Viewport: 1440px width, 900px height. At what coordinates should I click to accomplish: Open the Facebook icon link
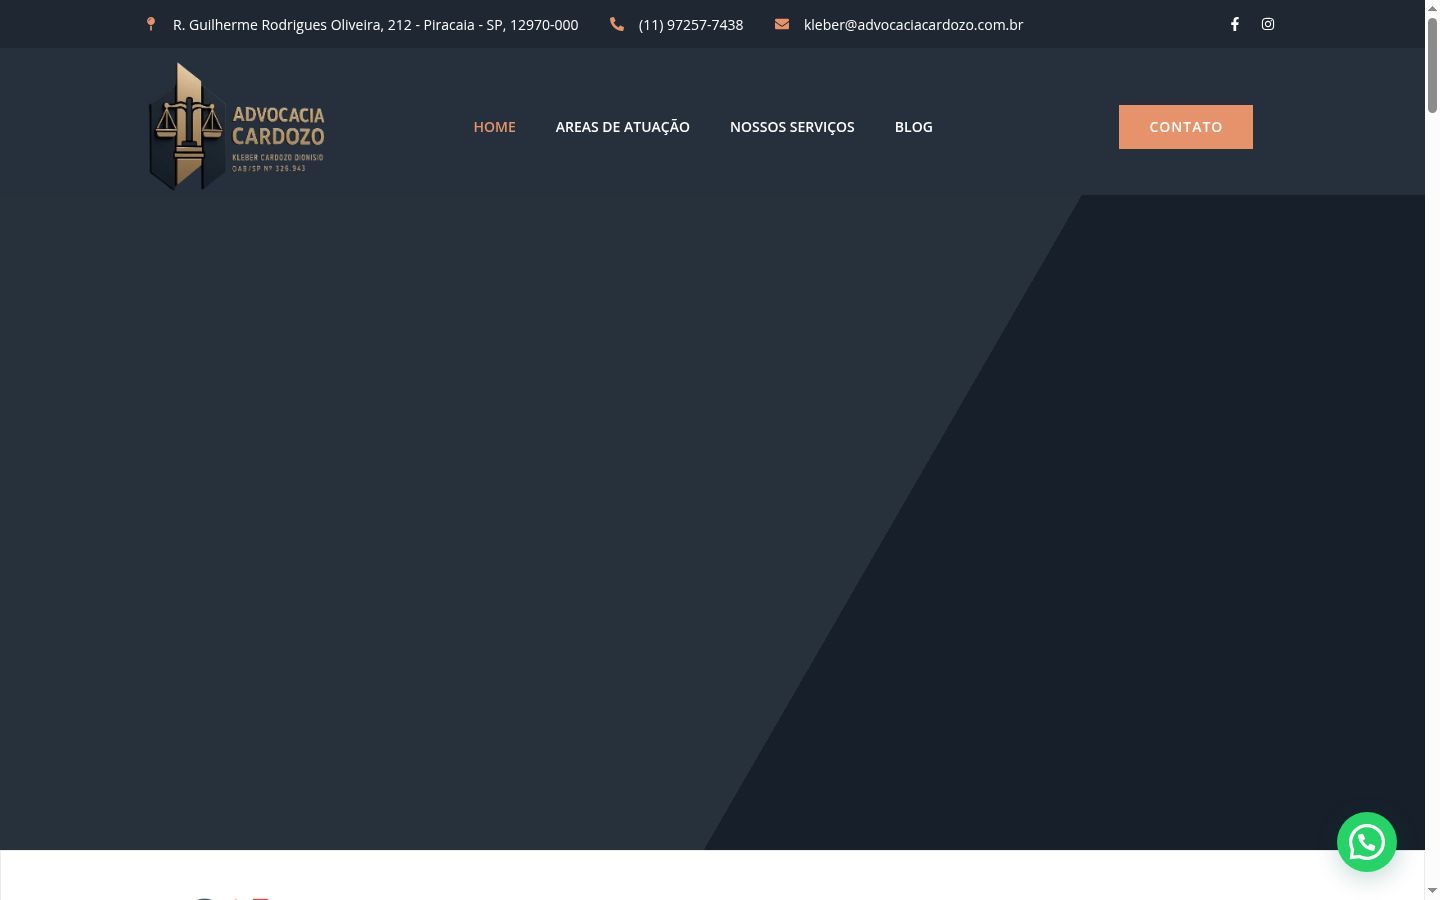coord(1235,24)
